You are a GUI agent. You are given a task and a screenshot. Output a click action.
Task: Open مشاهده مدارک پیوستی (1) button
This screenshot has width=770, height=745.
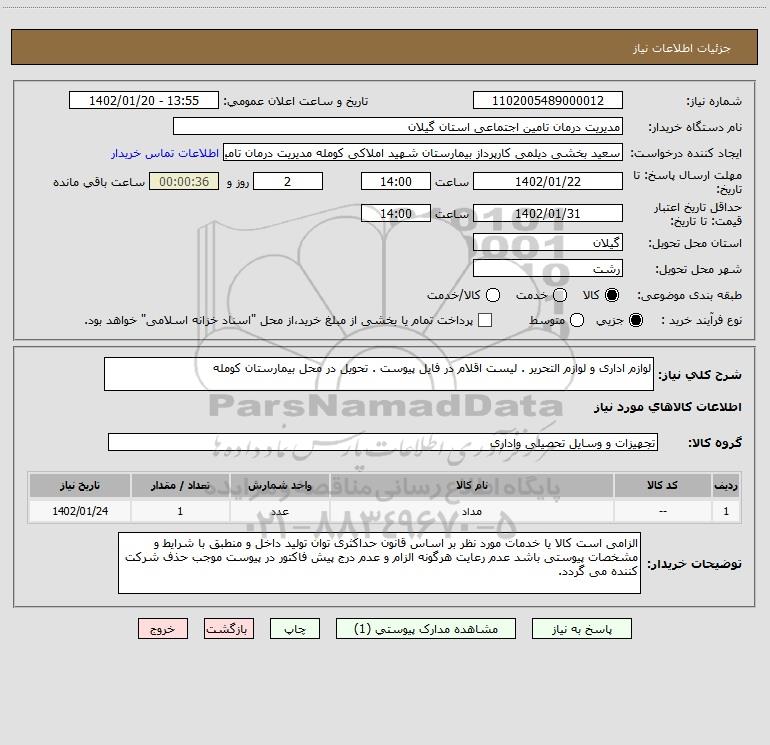click(426, 629)
